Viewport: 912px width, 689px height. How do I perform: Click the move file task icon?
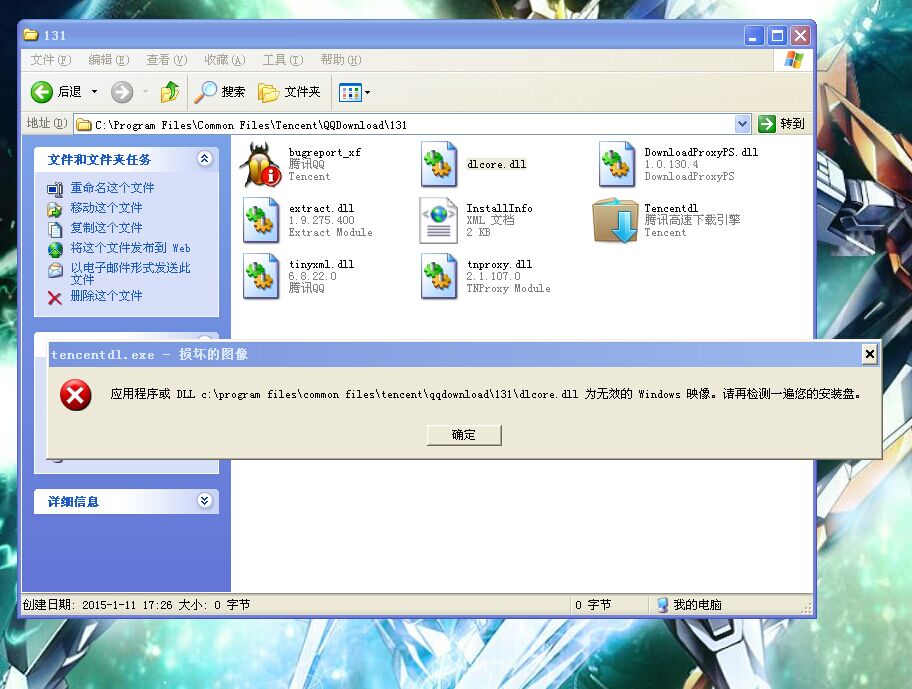click(55, 209)
